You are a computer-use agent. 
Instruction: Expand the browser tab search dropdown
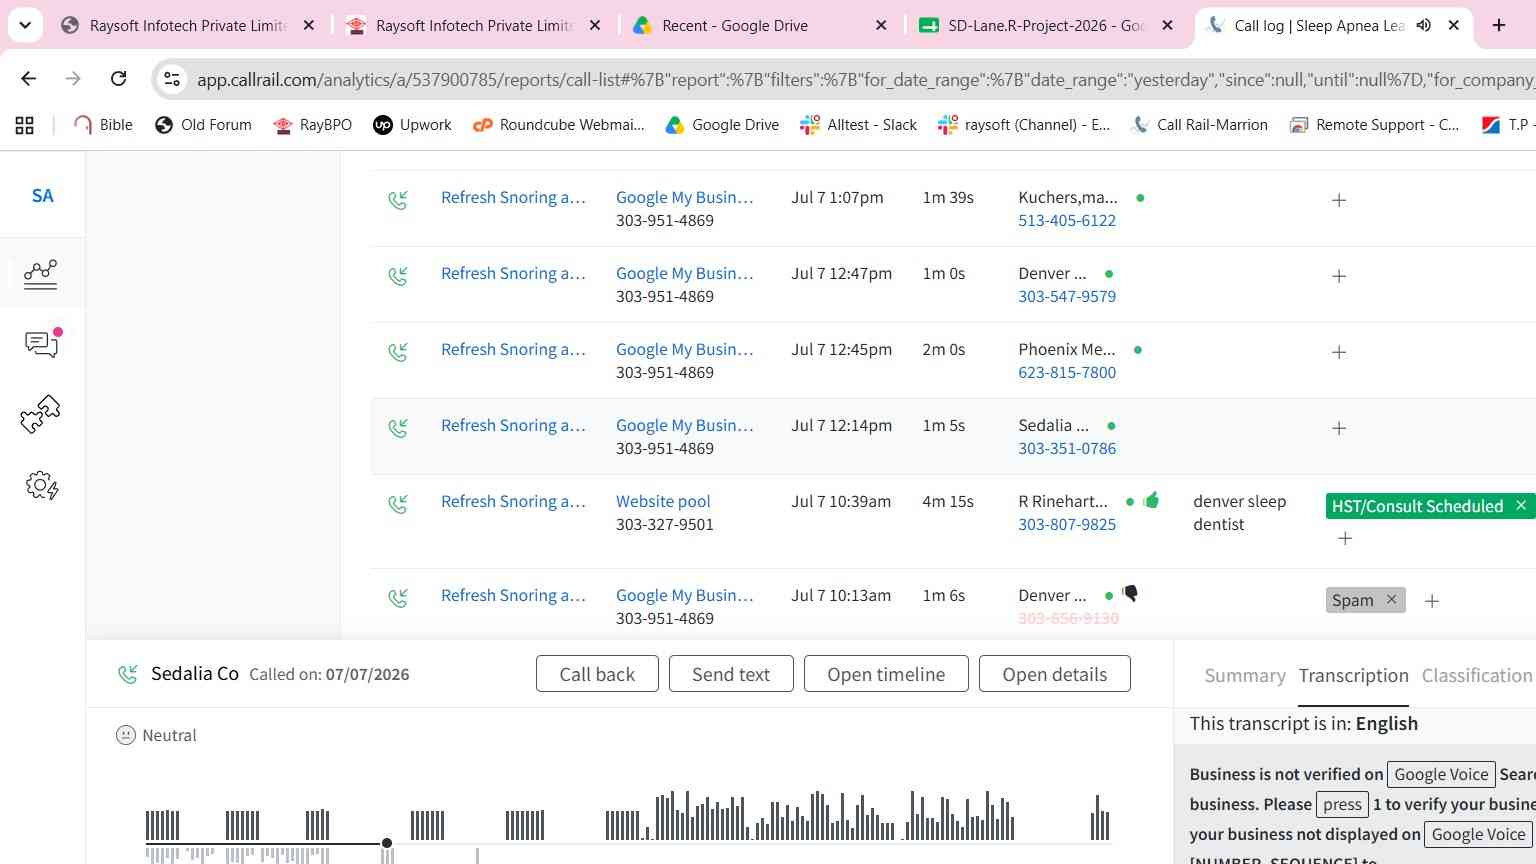25,25
